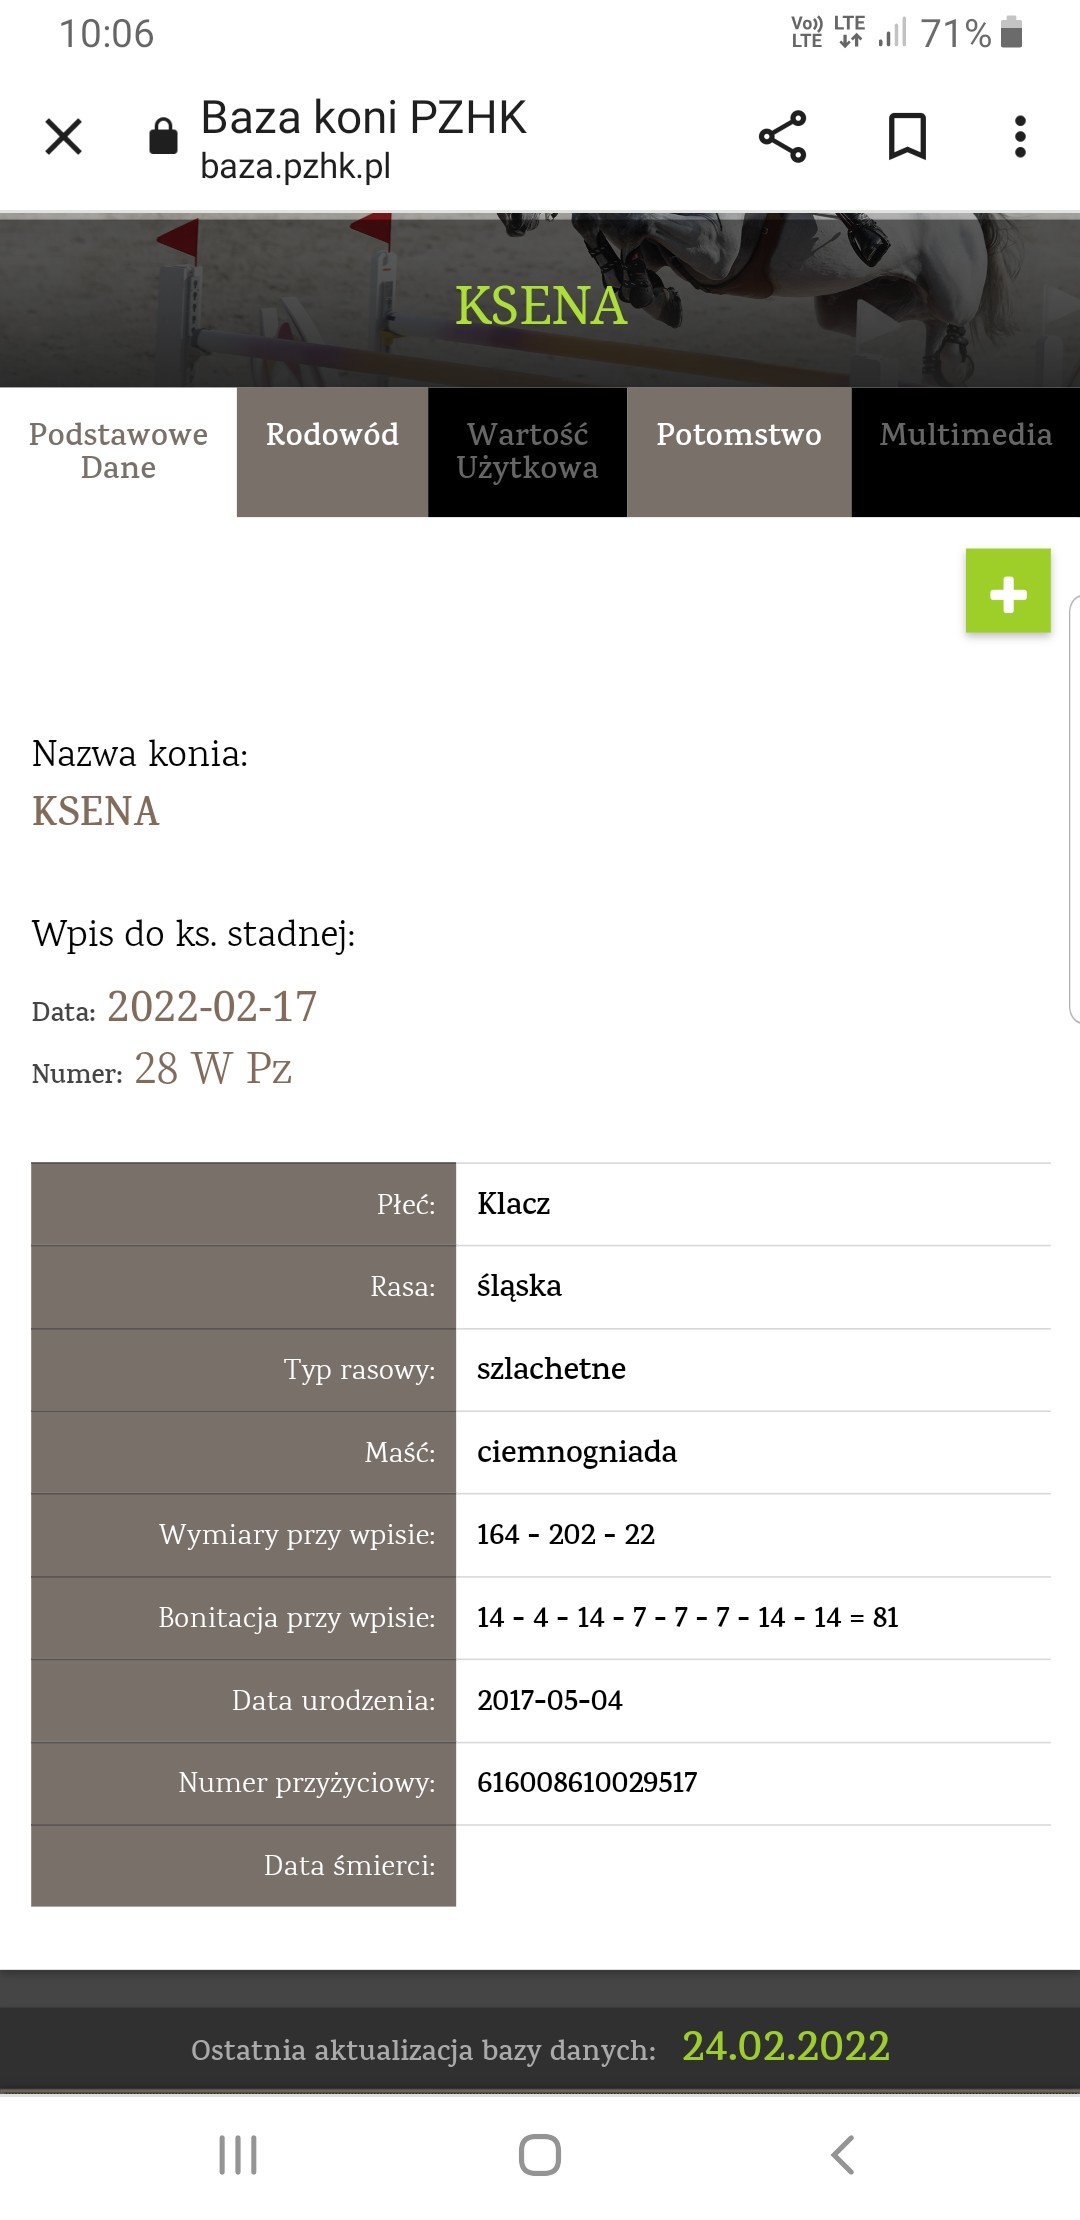
Task: Tap the Android recent apps button
Action: tap(238, 2154)
